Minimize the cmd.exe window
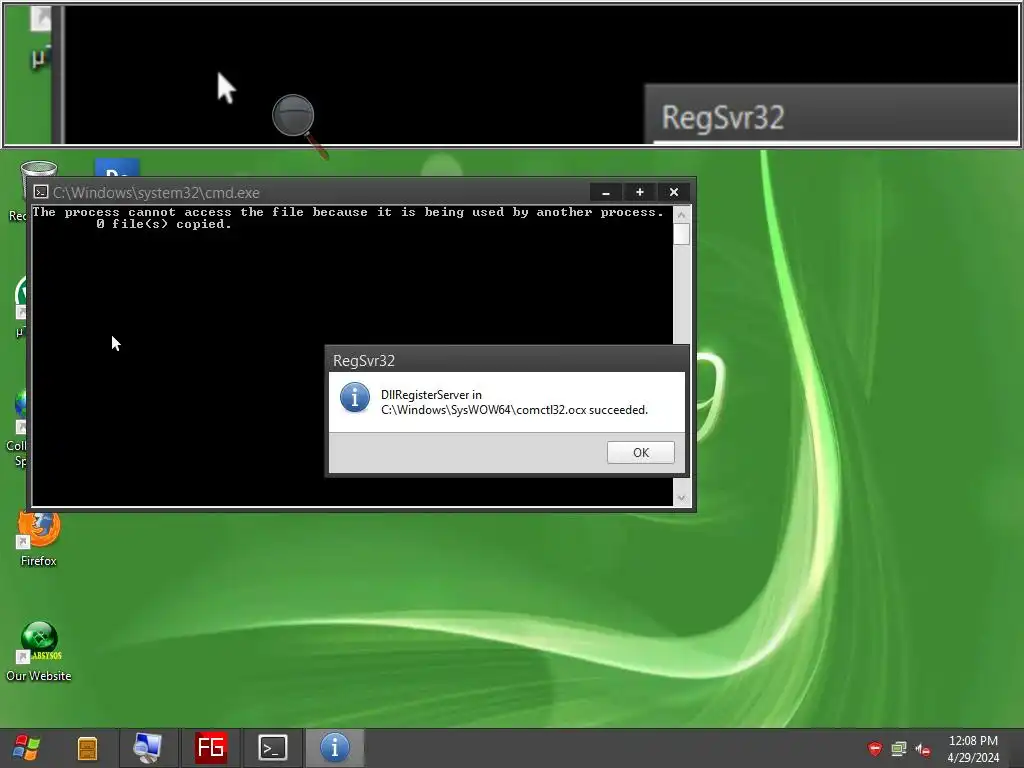Image resolution: width=1024 pixels, height=768 pixels. point(606,192)
